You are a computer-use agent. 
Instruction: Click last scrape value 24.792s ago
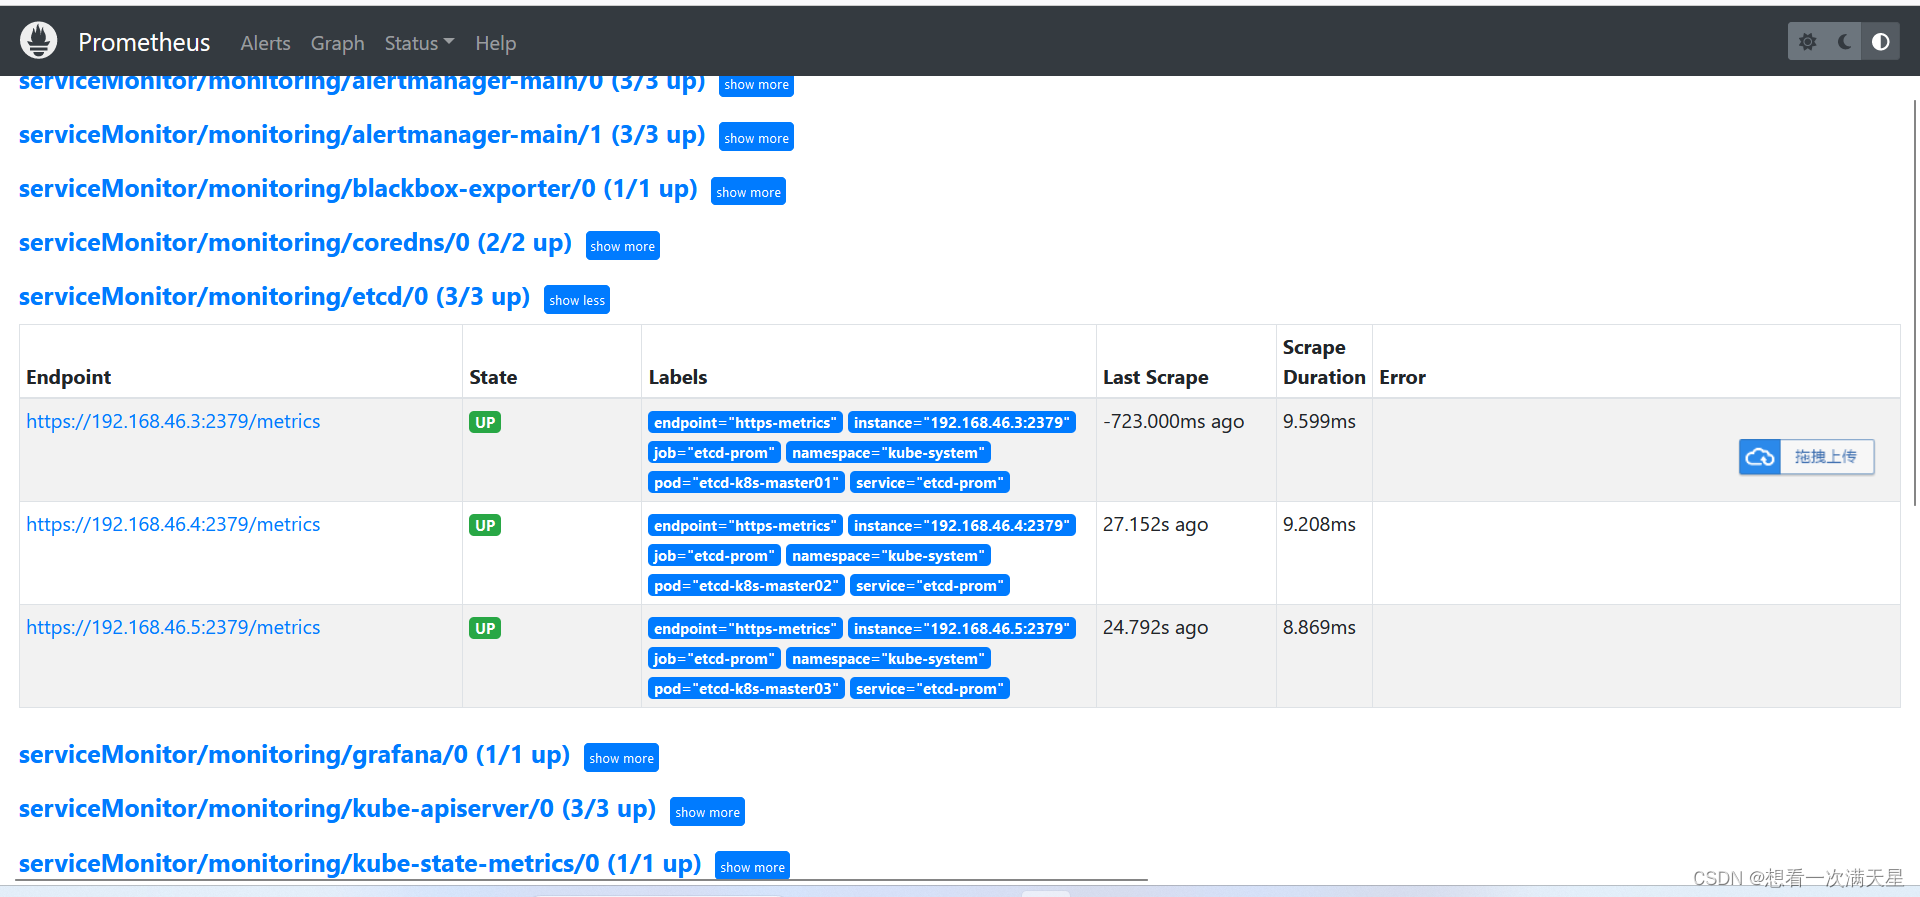(x=1155, y=627)
